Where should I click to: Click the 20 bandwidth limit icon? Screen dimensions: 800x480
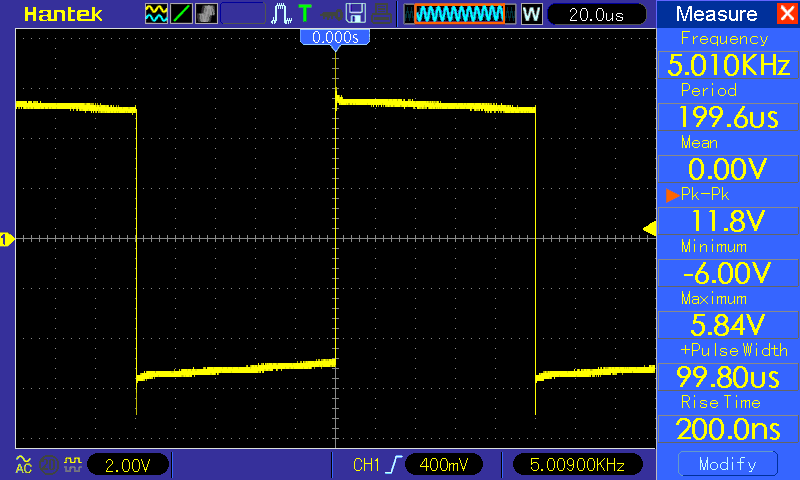(x=49, y=465)
